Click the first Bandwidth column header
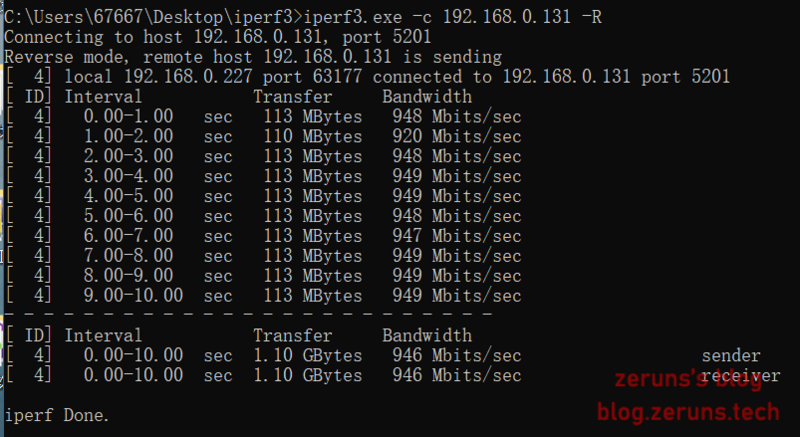The image size is (800, 437). pyautogui.click(x=427, y=97)
